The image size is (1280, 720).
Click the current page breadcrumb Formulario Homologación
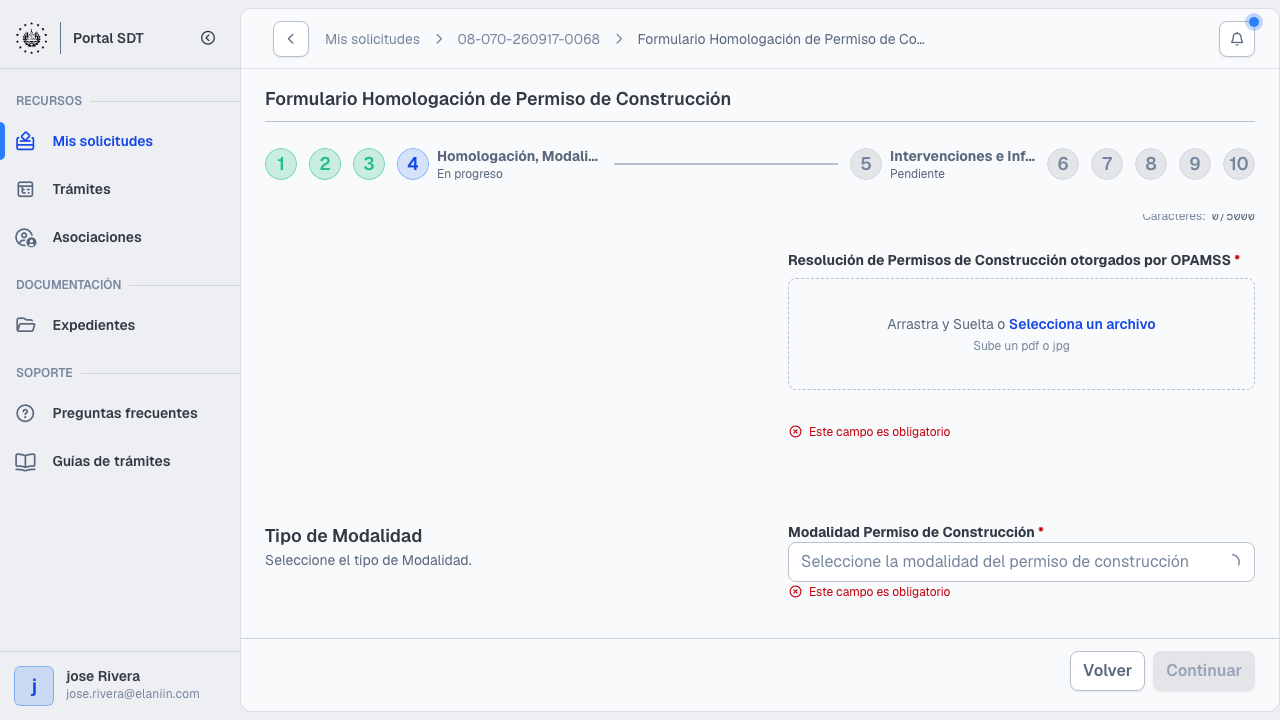coord(781,39)
